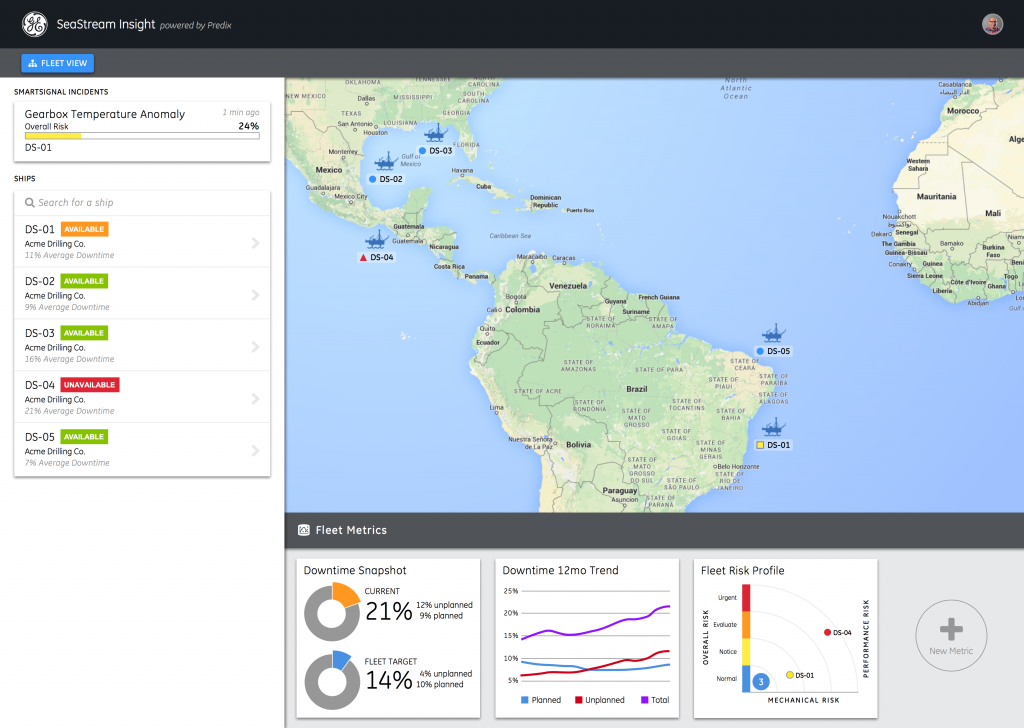Click the Fleet Metrics panel header
This screenshot has height=728, width=1024.
pos(654,530)
